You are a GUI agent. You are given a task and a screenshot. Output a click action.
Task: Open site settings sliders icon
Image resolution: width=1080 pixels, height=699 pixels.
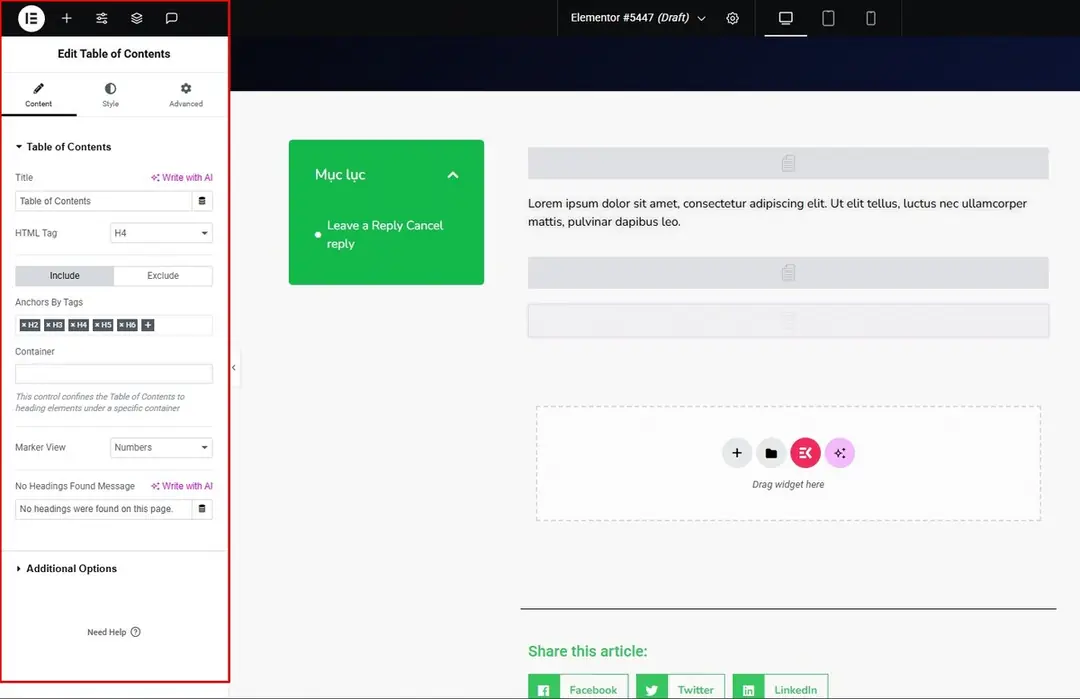(x=101, y=18)
